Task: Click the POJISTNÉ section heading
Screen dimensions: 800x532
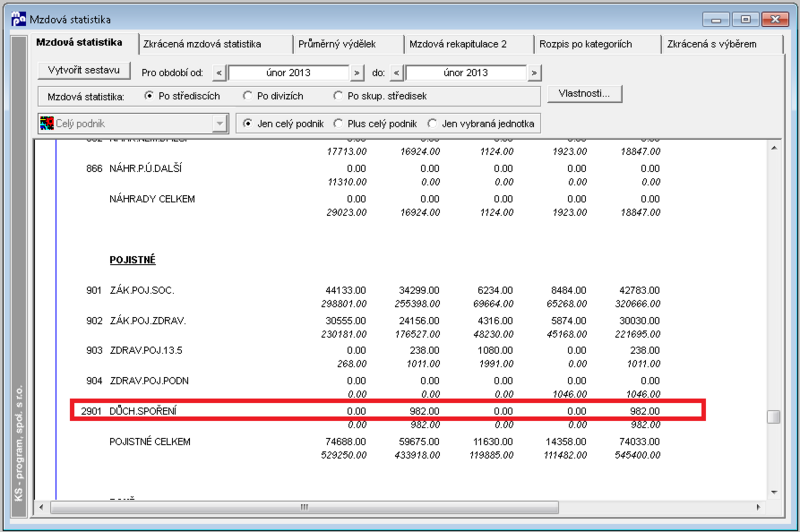Action: pos(133,260)
